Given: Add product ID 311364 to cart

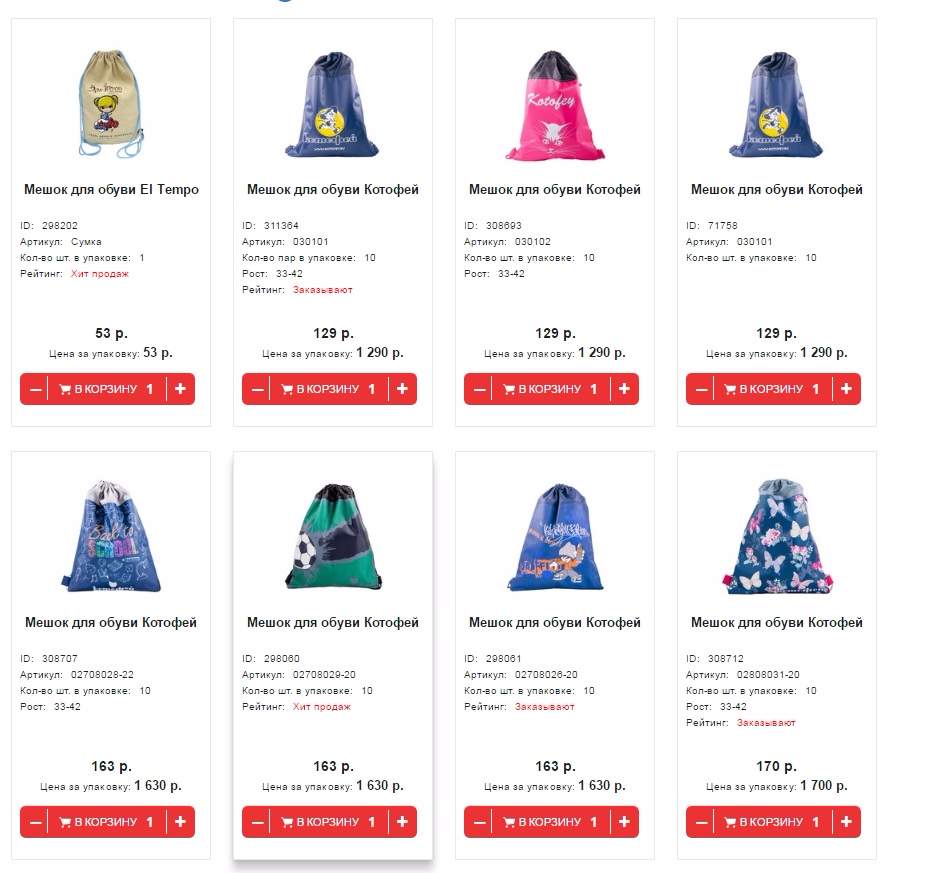Looking at the screenshot, I should point(328,389).
